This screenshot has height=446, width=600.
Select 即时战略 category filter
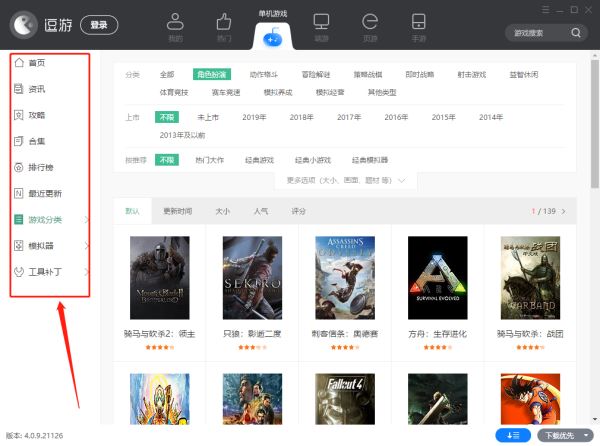point(420,75)
